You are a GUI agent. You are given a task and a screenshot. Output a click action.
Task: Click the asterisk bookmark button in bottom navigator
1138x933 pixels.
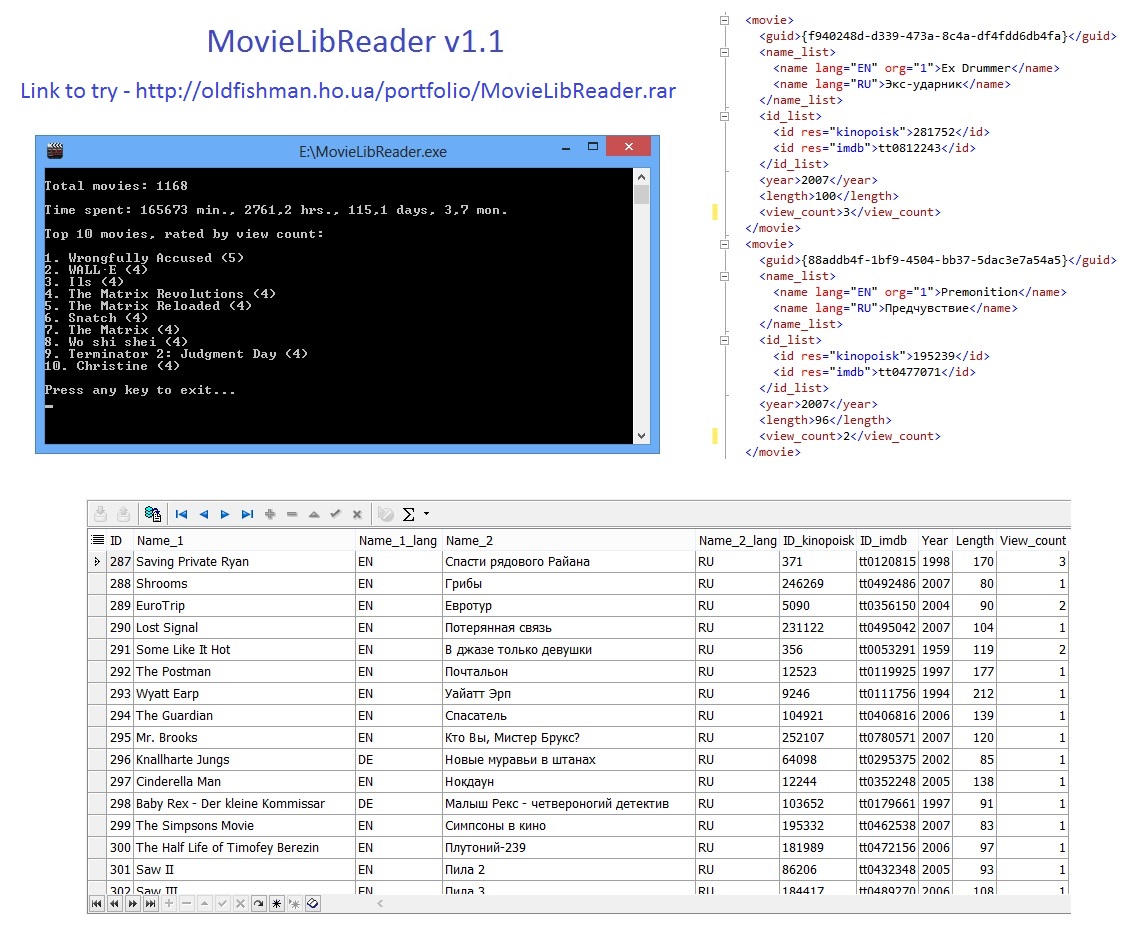pos(276,904)
